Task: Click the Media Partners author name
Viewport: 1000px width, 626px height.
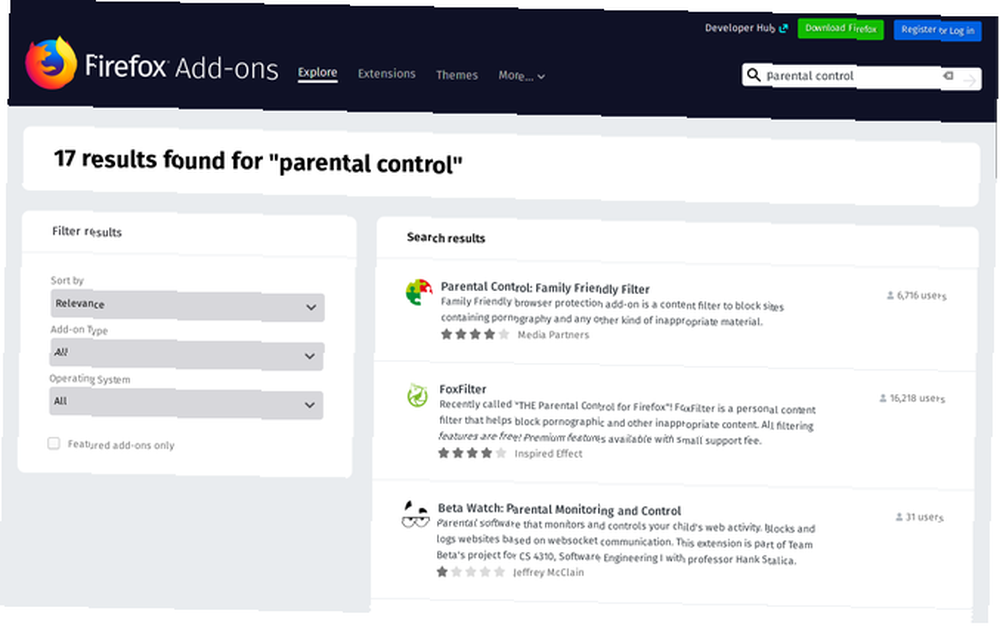Action: (x=554, y=334)
